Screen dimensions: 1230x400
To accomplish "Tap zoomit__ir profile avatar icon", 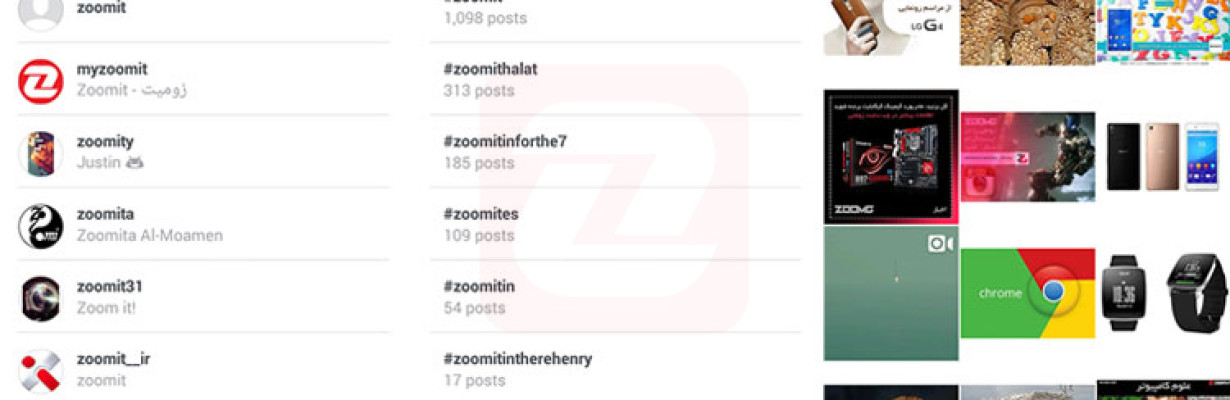I will tap(41, 371).
